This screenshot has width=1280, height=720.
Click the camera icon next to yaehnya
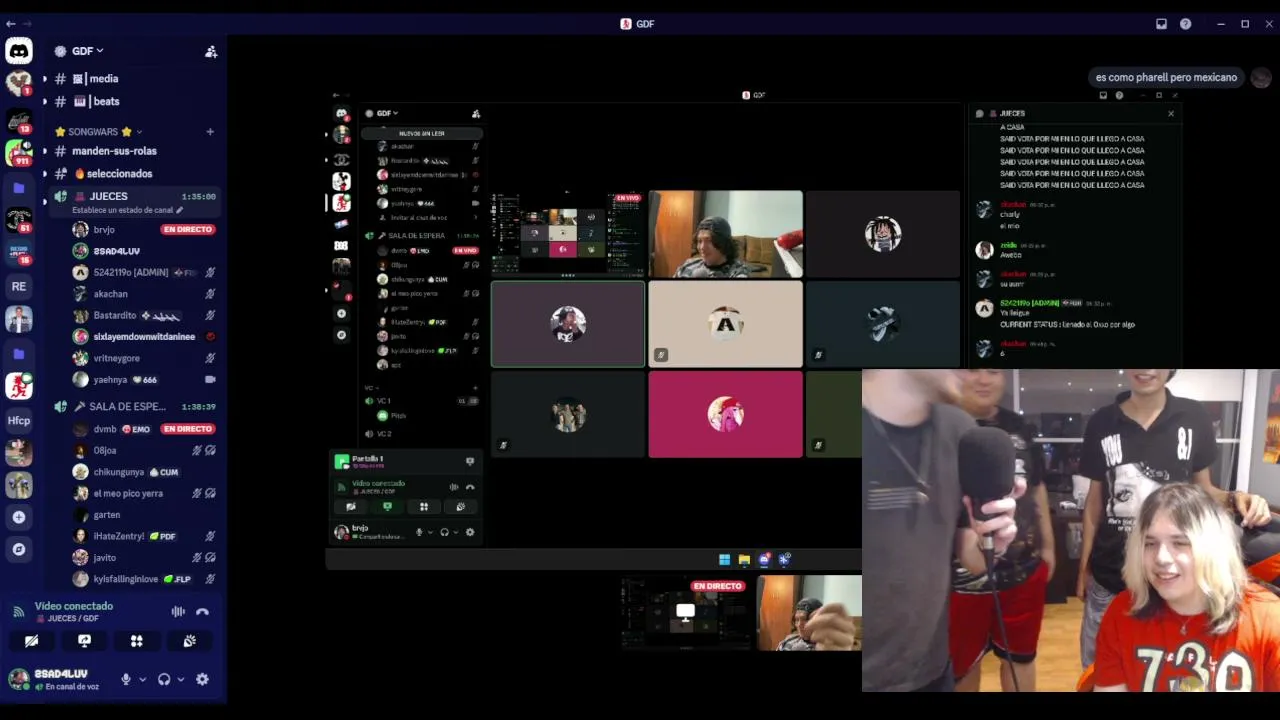[x=210, y=380]
